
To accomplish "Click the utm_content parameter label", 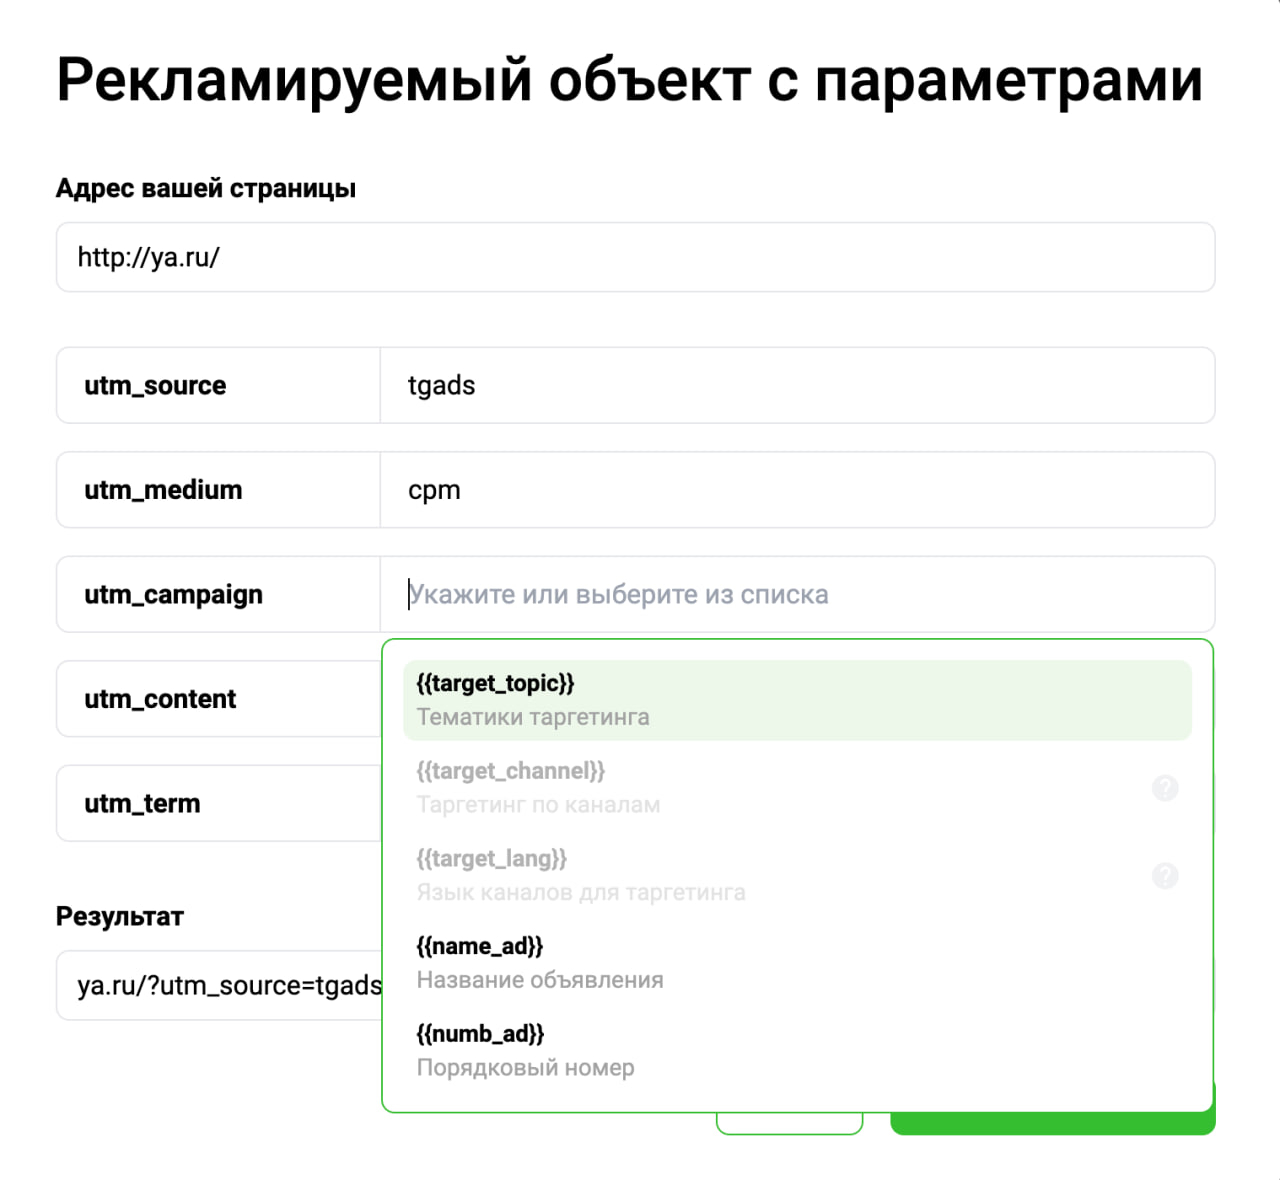I will click(160, 699).
